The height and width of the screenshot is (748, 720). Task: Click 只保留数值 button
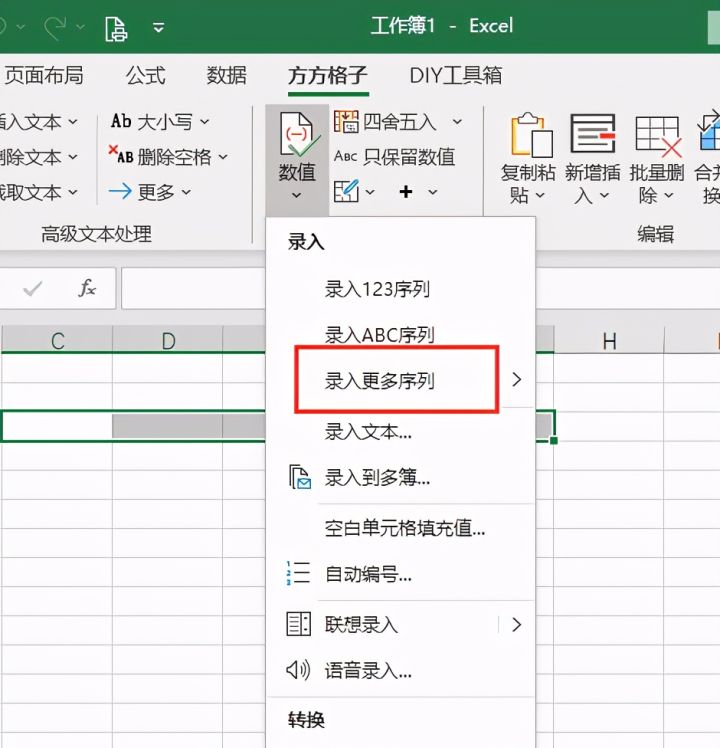coord(394,156)
